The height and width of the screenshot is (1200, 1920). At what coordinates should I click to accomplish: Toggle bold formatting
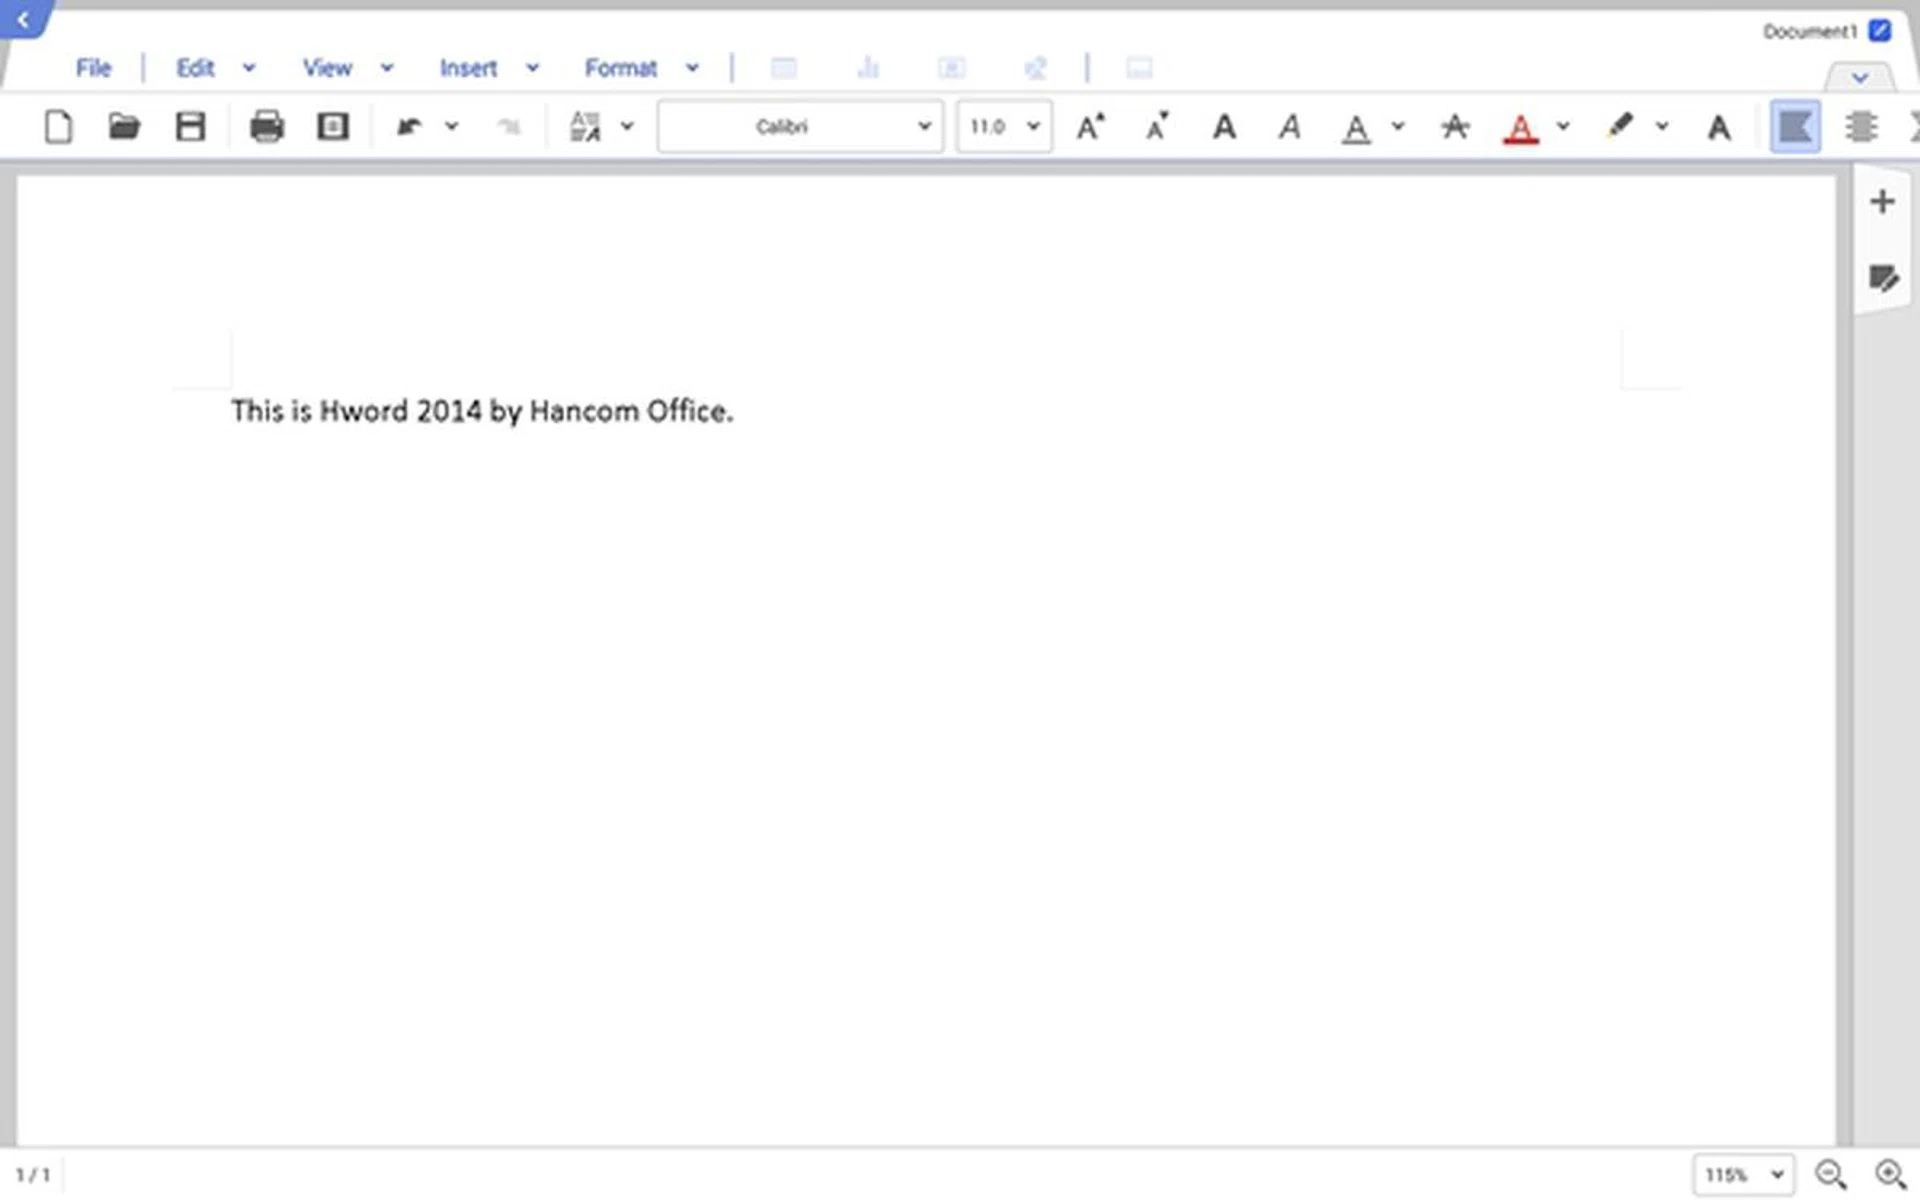[1223, 127]
